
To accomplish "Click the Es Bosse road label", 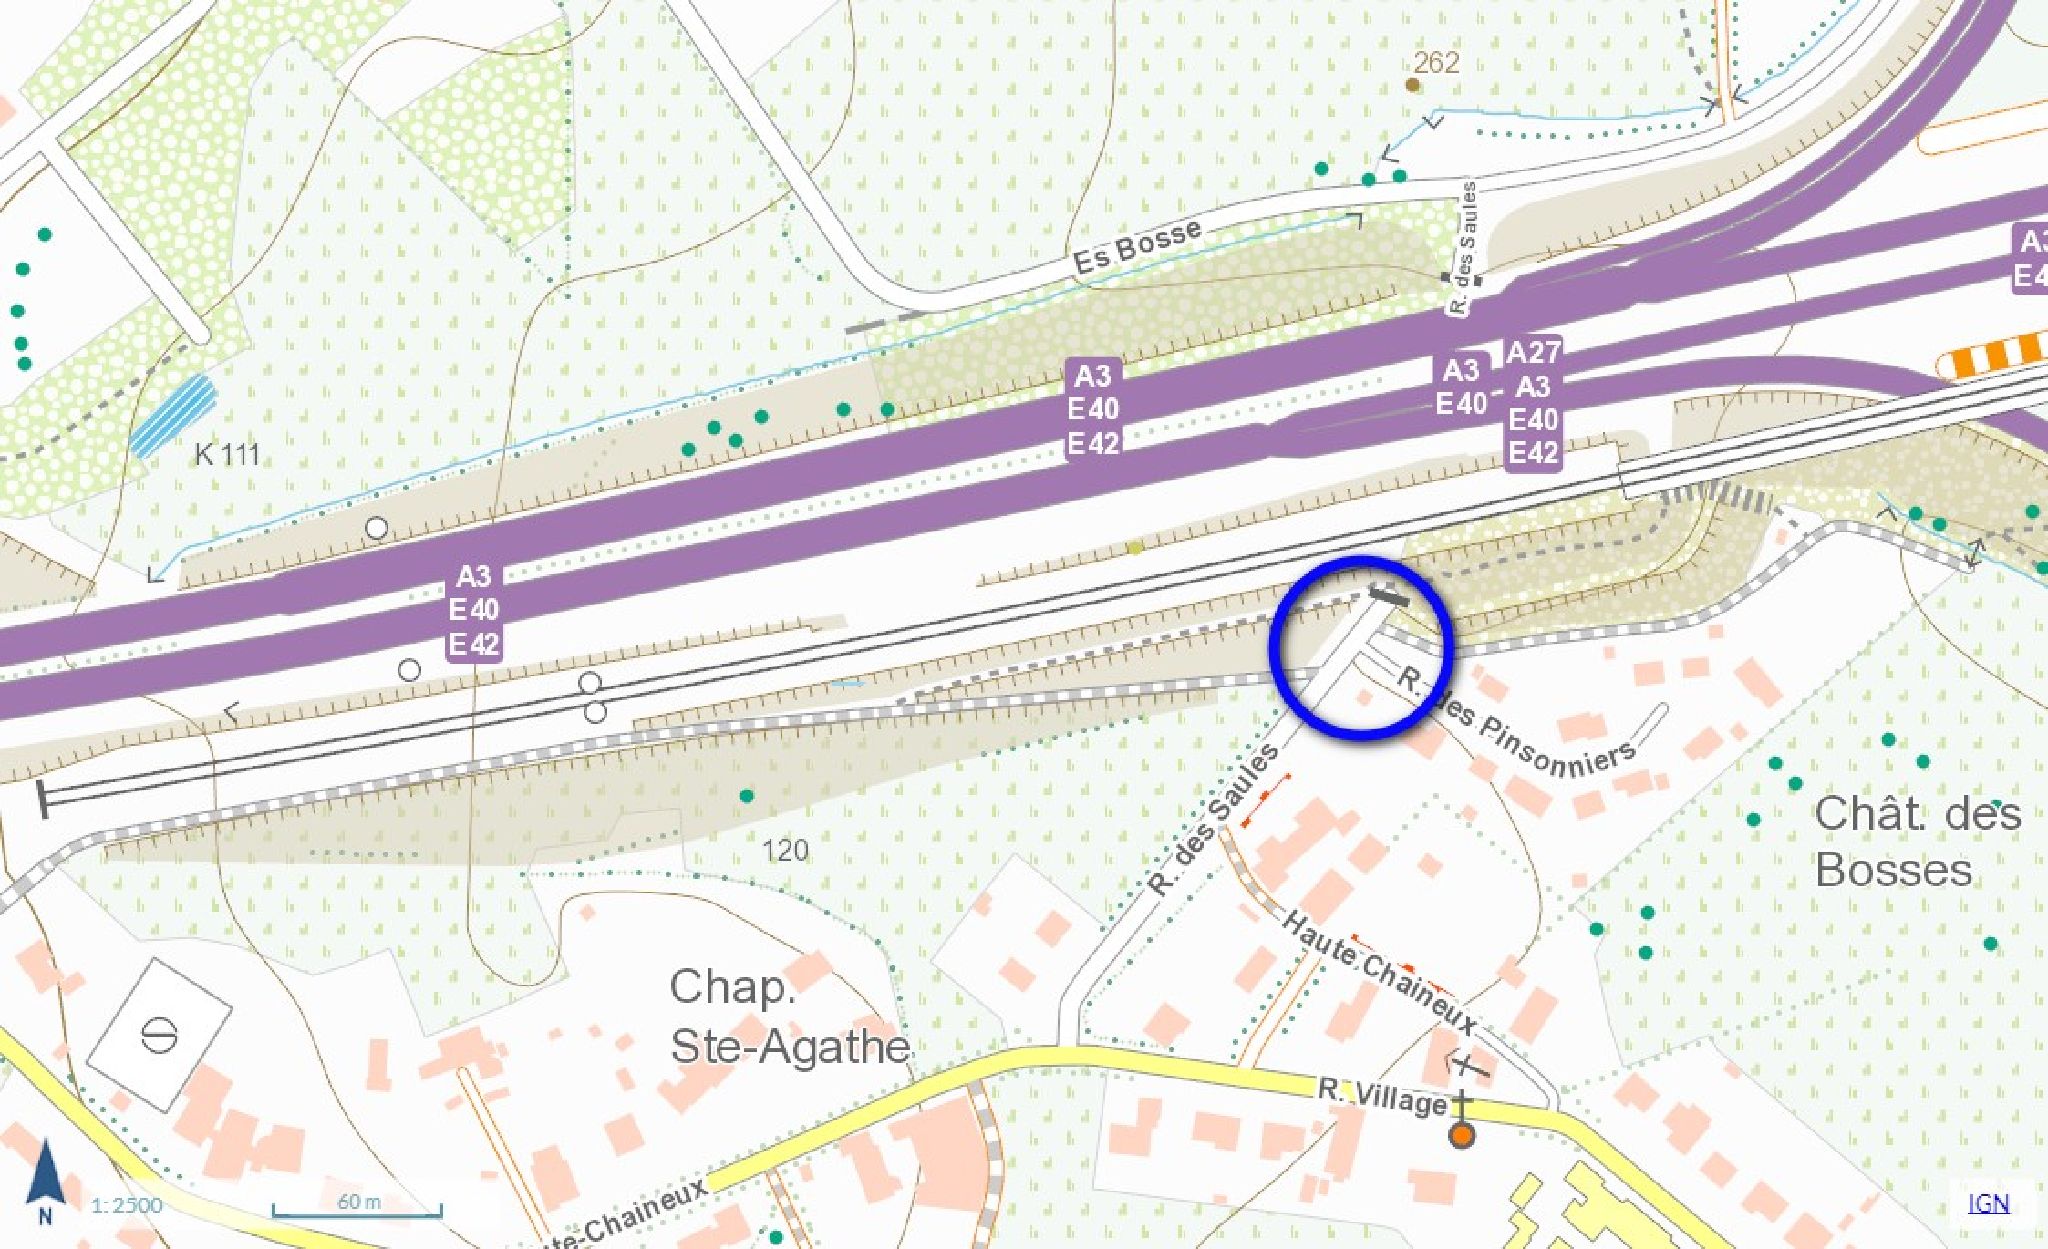I will tap(1137, 246).
